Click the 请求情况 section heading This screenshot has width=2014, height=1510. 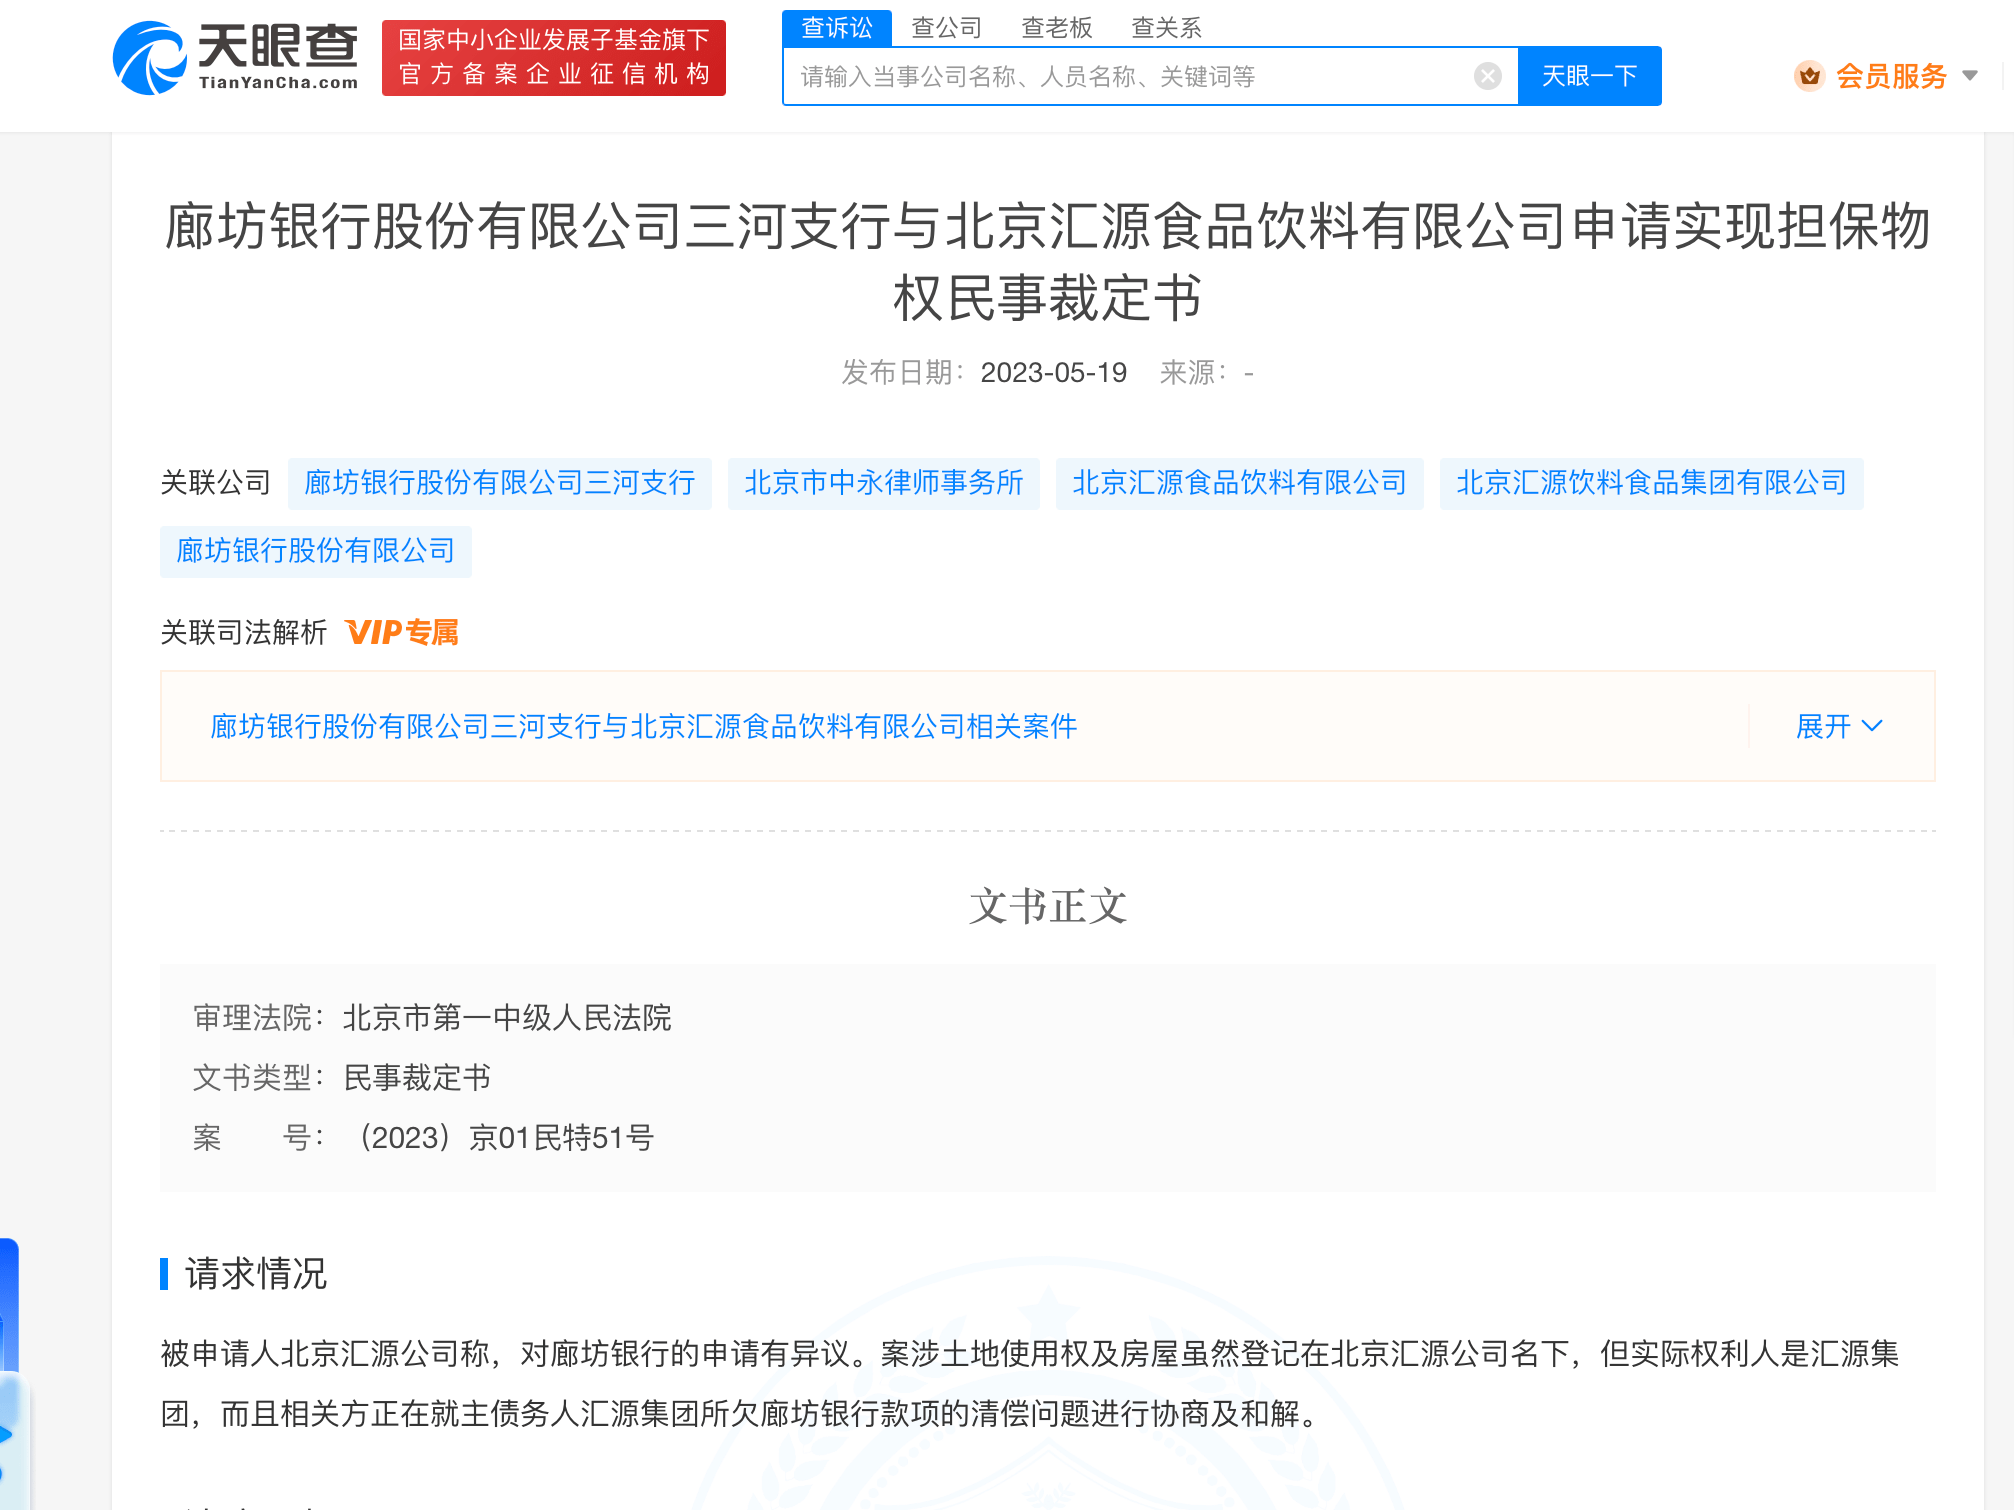tap(256, 1274)
